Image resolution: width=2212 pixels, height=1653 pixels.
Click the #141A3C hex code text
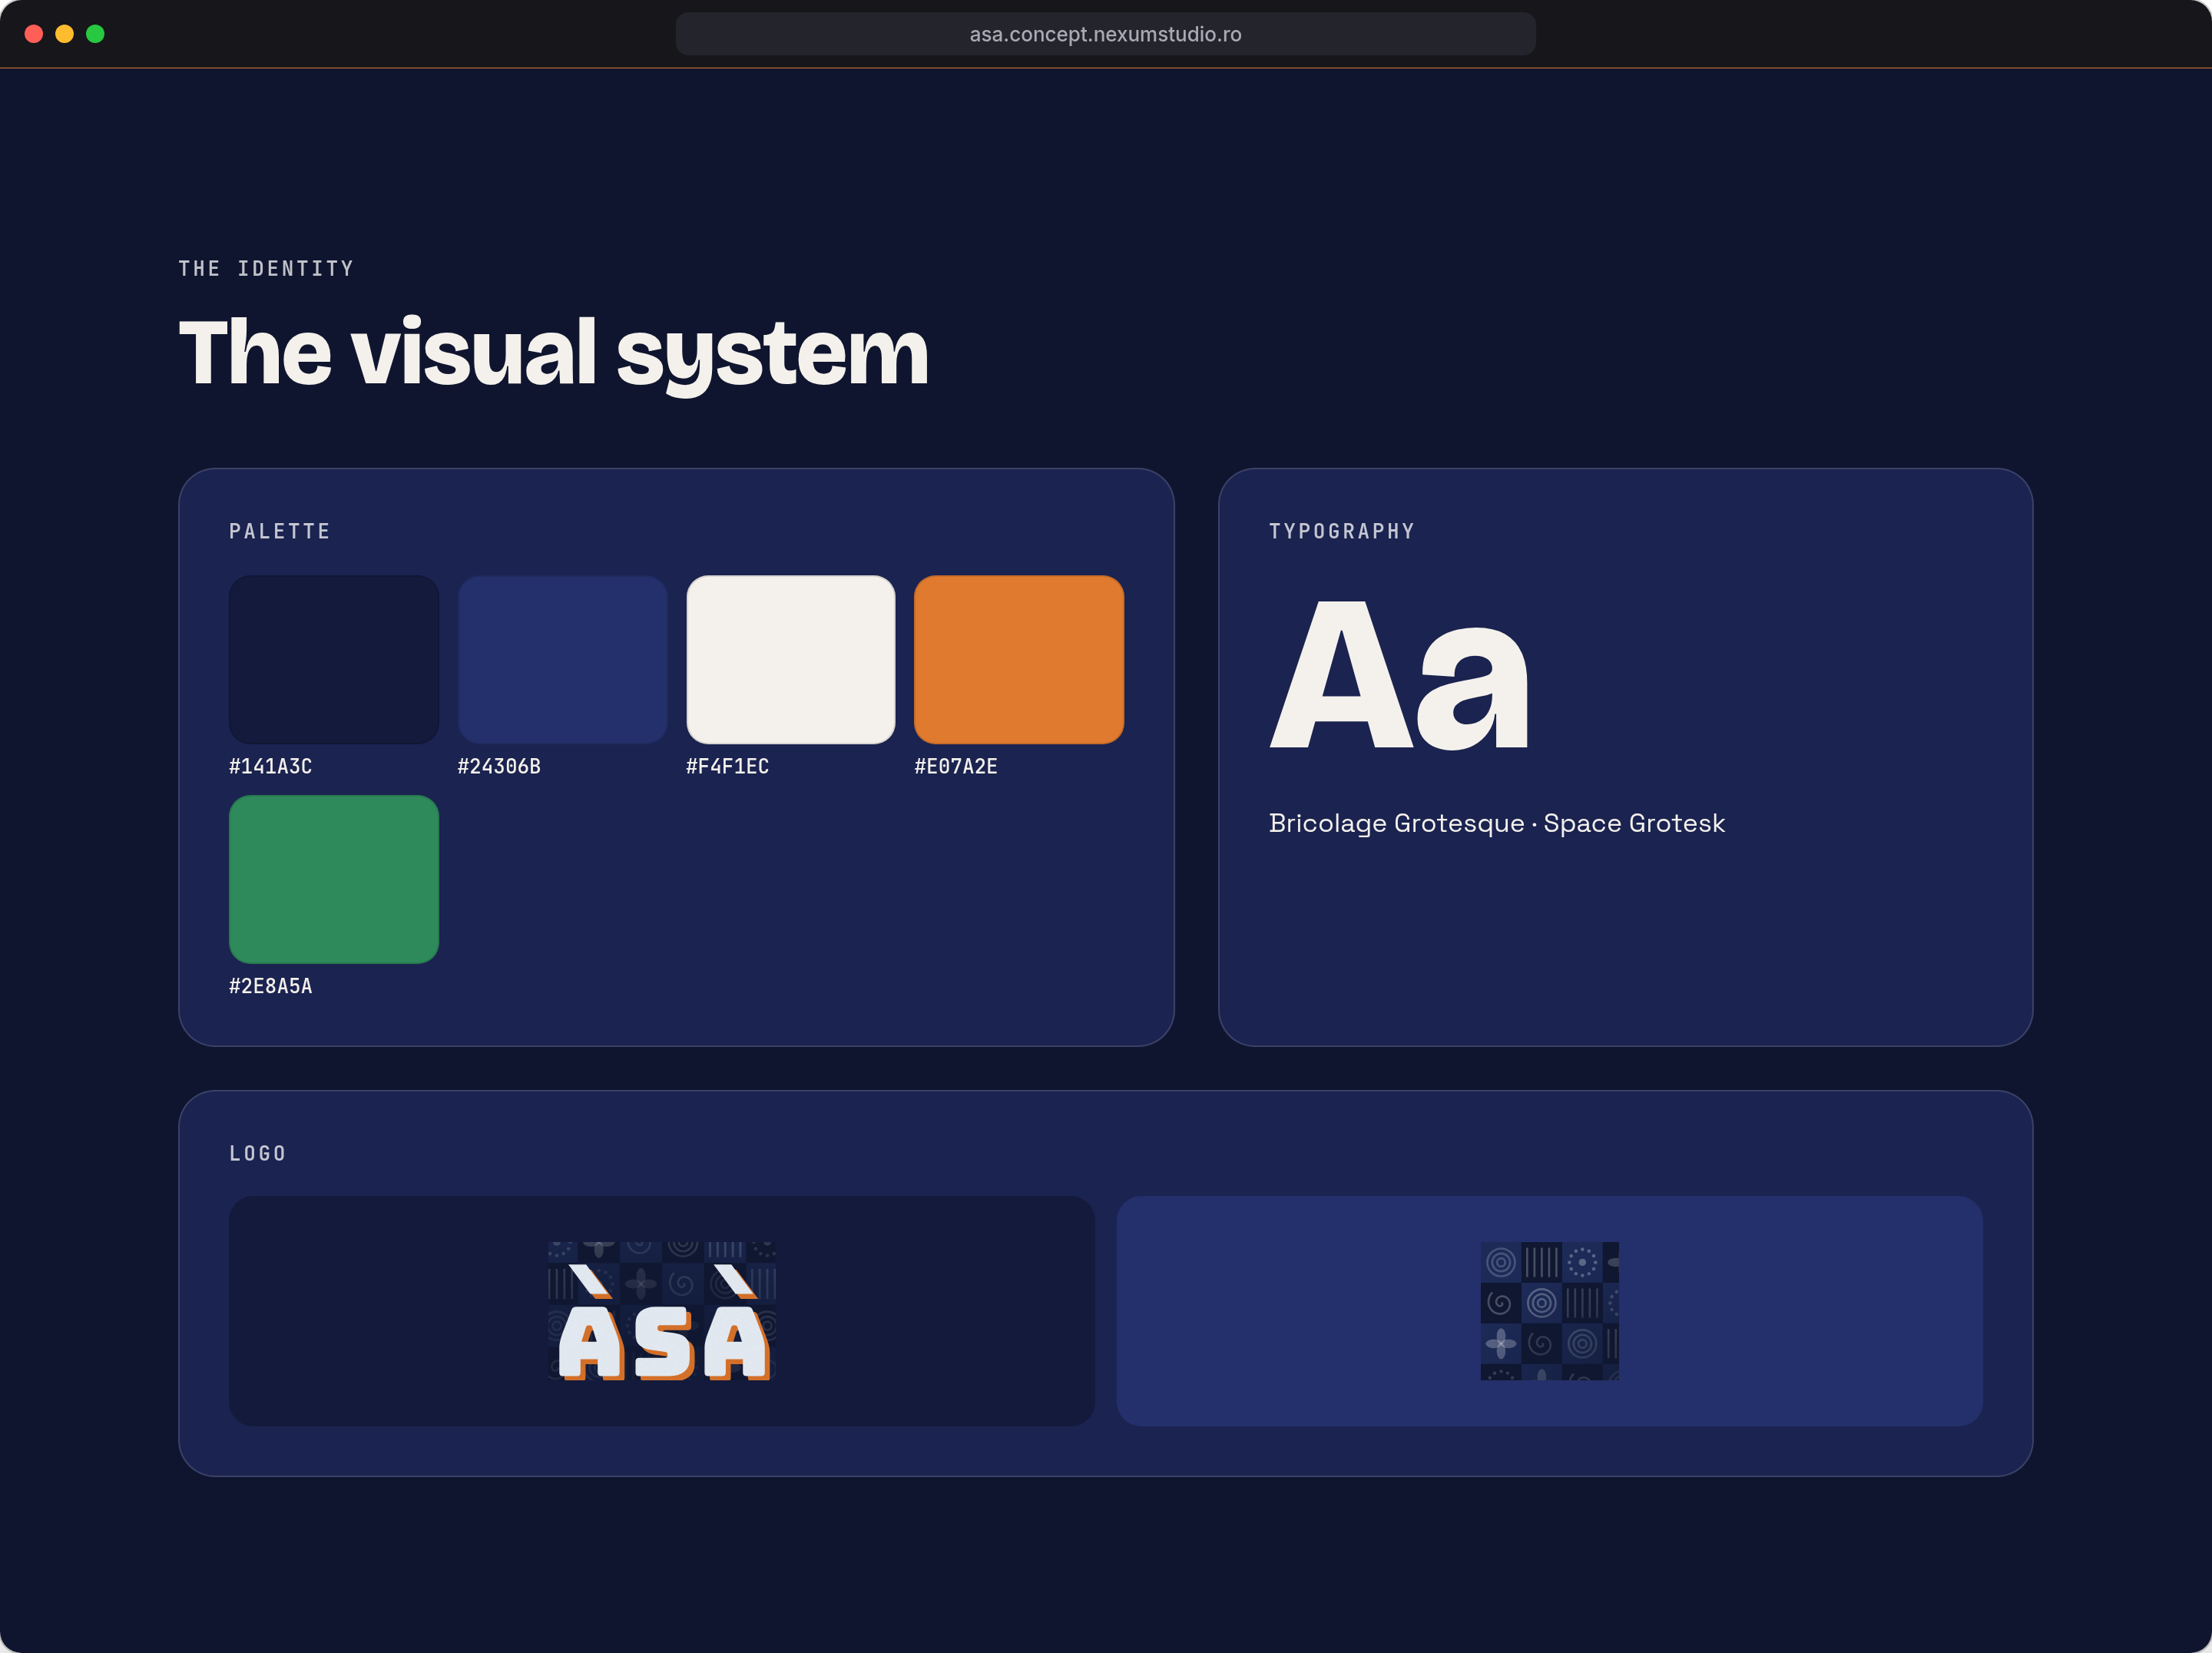pyautogui.click(x=271, y=766)
